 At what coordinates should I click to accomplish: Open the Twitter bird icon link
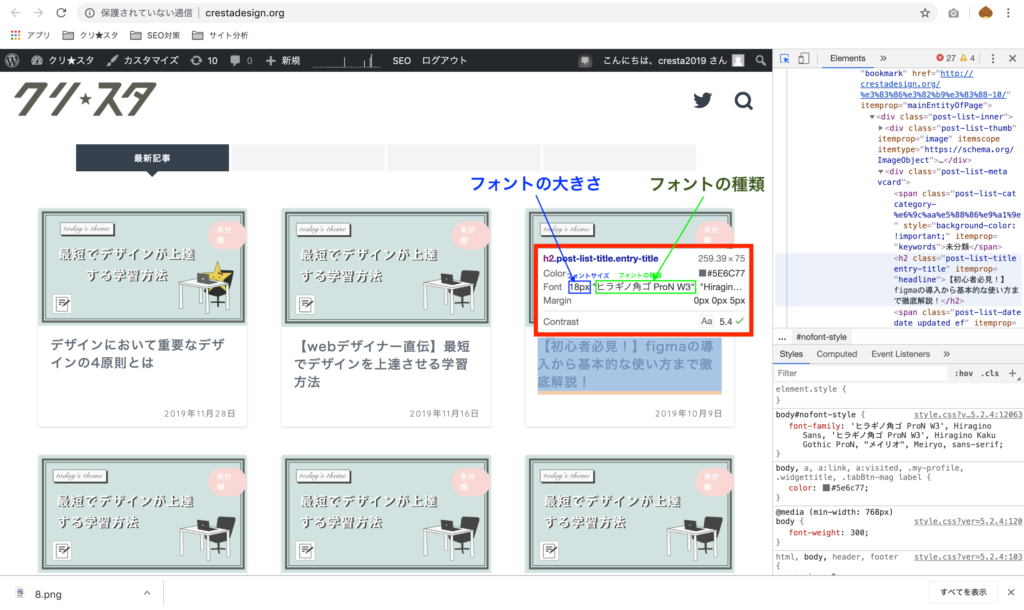(x=703, y=101)
